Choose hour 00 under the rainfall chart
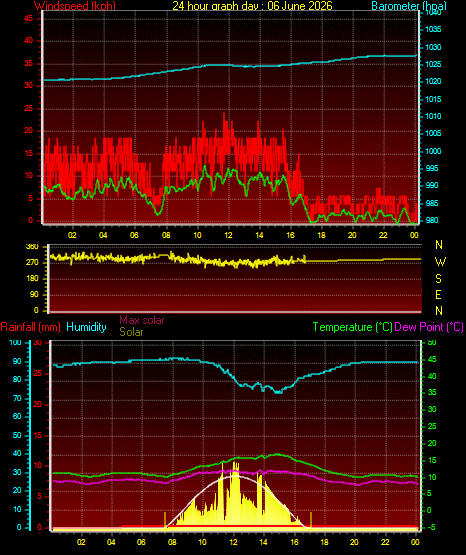 coord(415,542)
